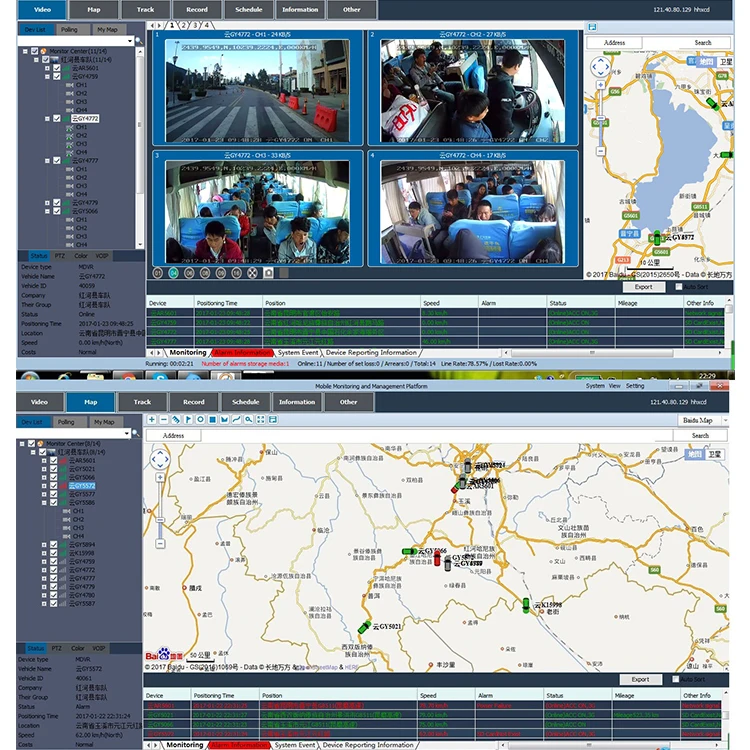Click the zoom-out minus icon in the lower window's map toolbar
The height and width of the screenshot is (750, 750).
164,419
